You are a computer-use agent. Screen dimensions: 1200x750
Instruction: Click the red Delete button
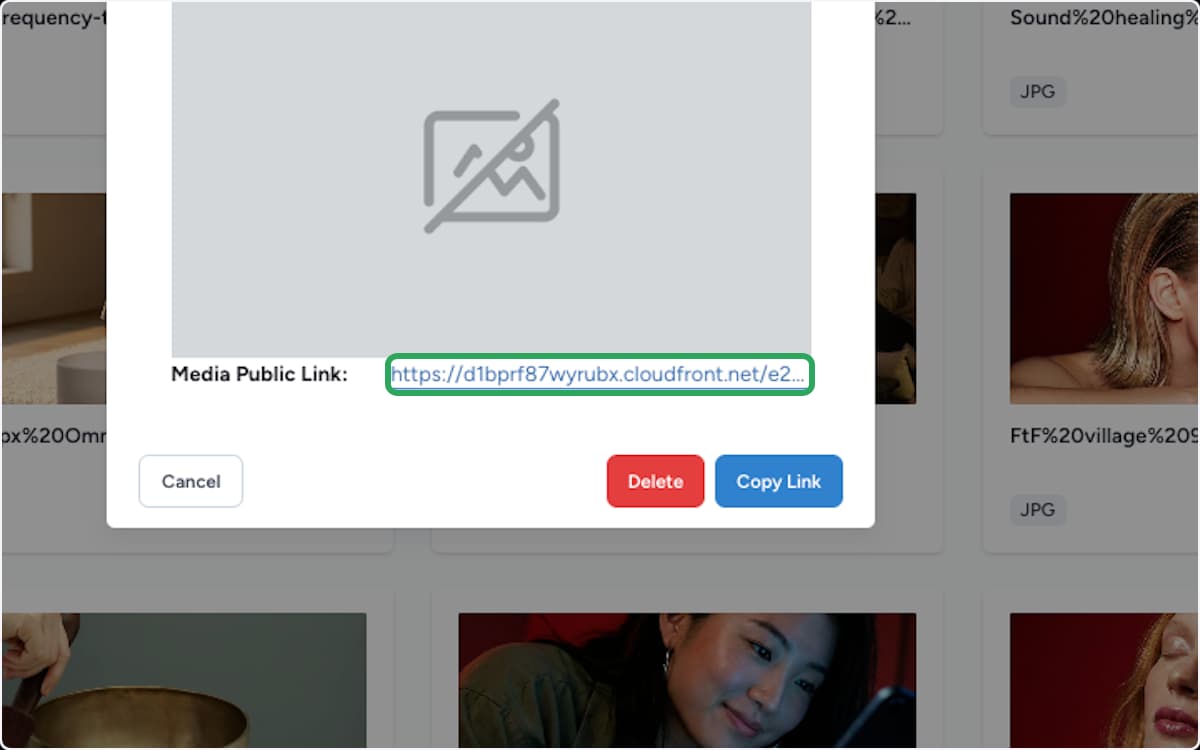pos(655,481)
